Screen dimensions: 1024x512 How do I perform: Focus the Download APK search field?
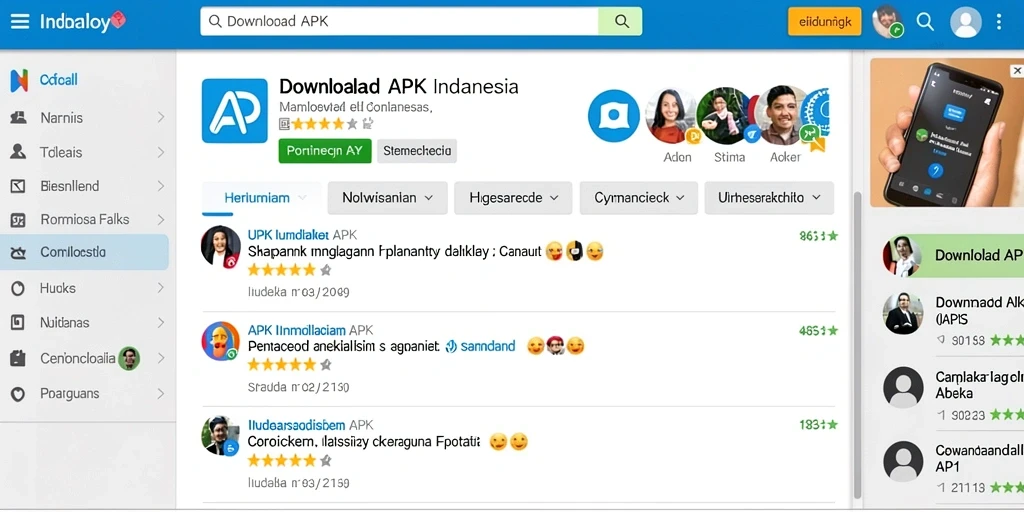coord(400,22)
